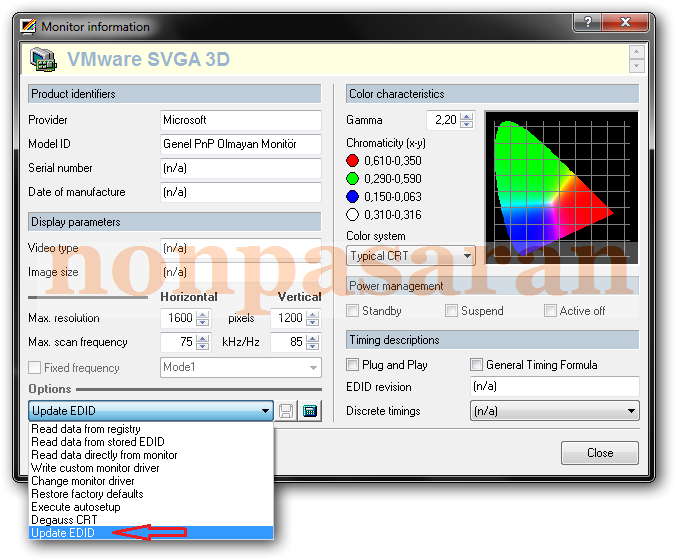Click the EDID revision field
676x560 pixels.
(554, 386)
